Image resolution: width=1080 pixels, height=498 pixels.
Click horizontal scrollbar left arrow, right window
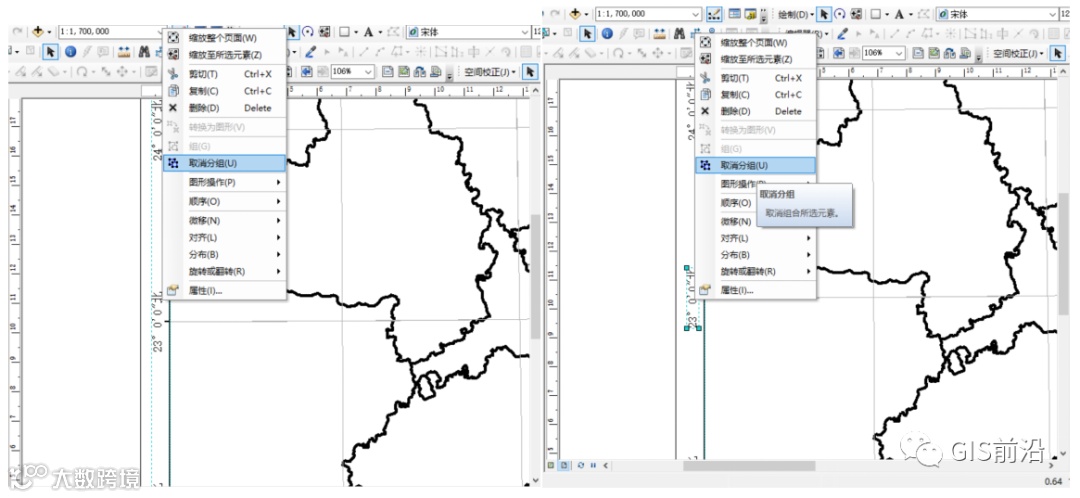point(605,465)
